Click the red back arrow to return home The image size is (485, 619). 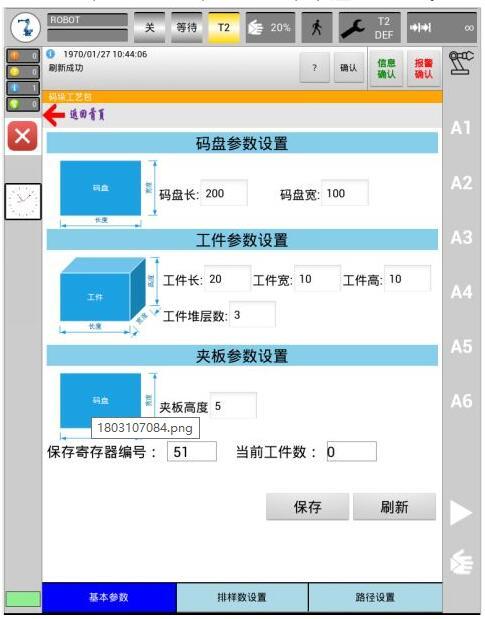pos(54,115)
